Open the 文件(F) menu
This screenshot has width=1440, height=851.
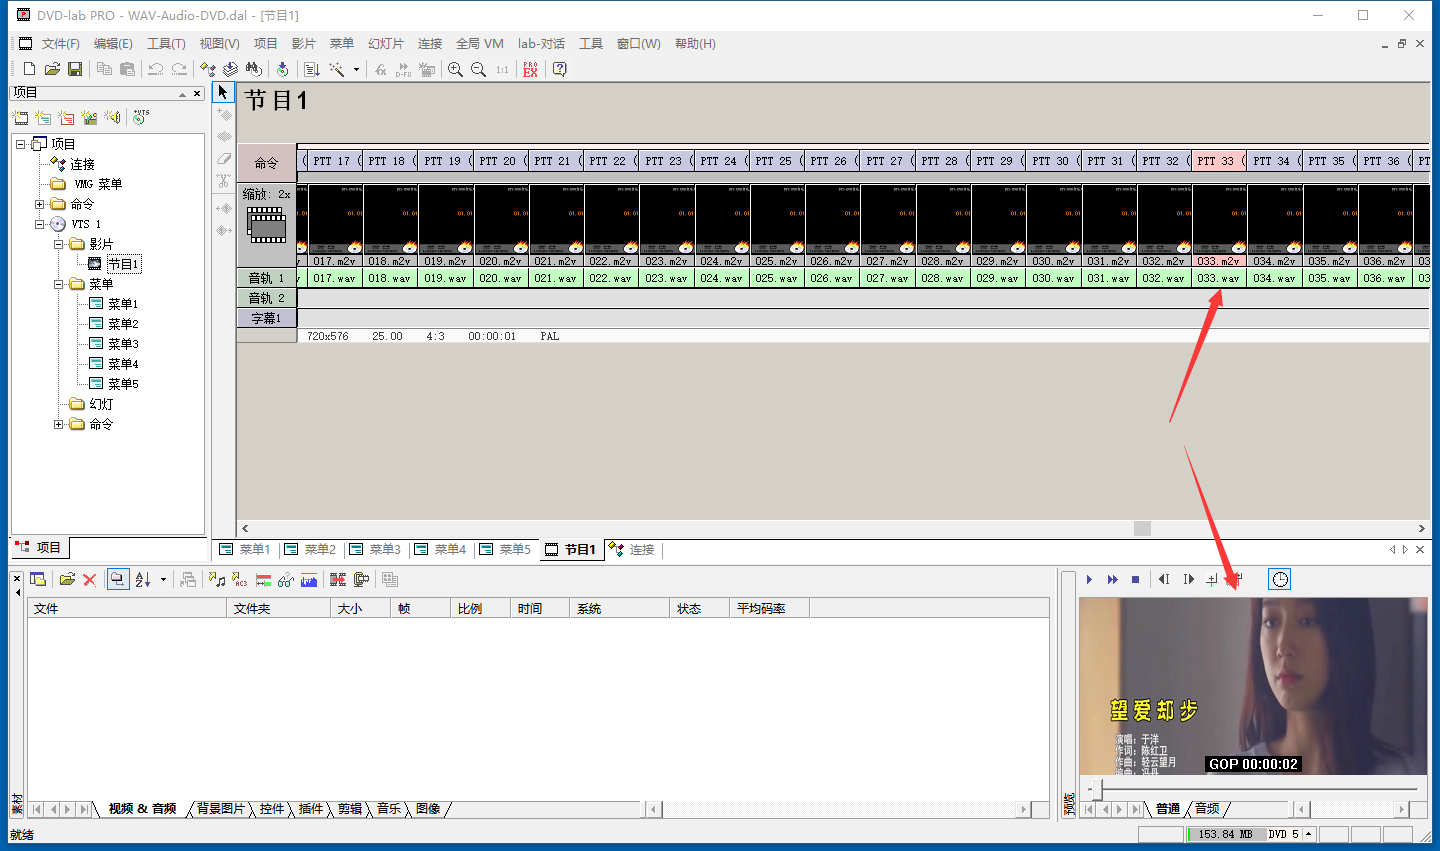60,44
